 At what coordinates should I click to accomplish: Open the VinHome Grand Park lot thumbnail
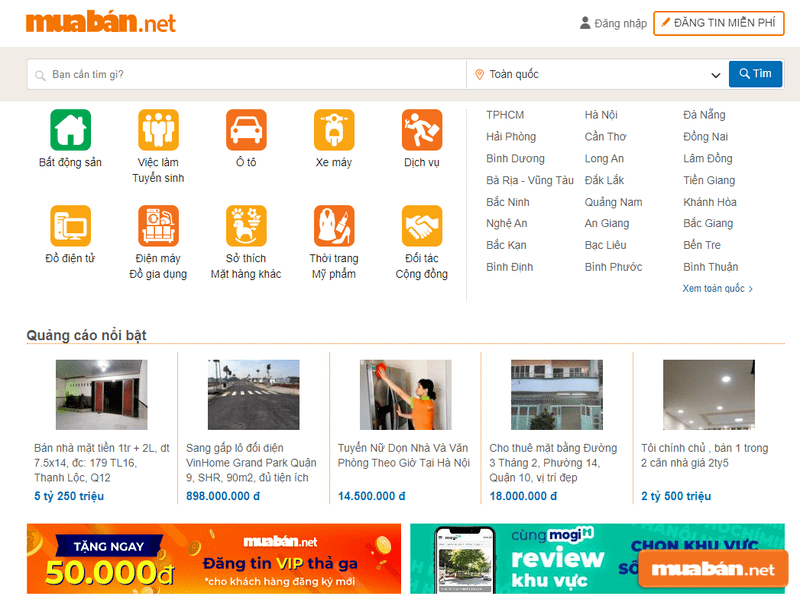254,395
